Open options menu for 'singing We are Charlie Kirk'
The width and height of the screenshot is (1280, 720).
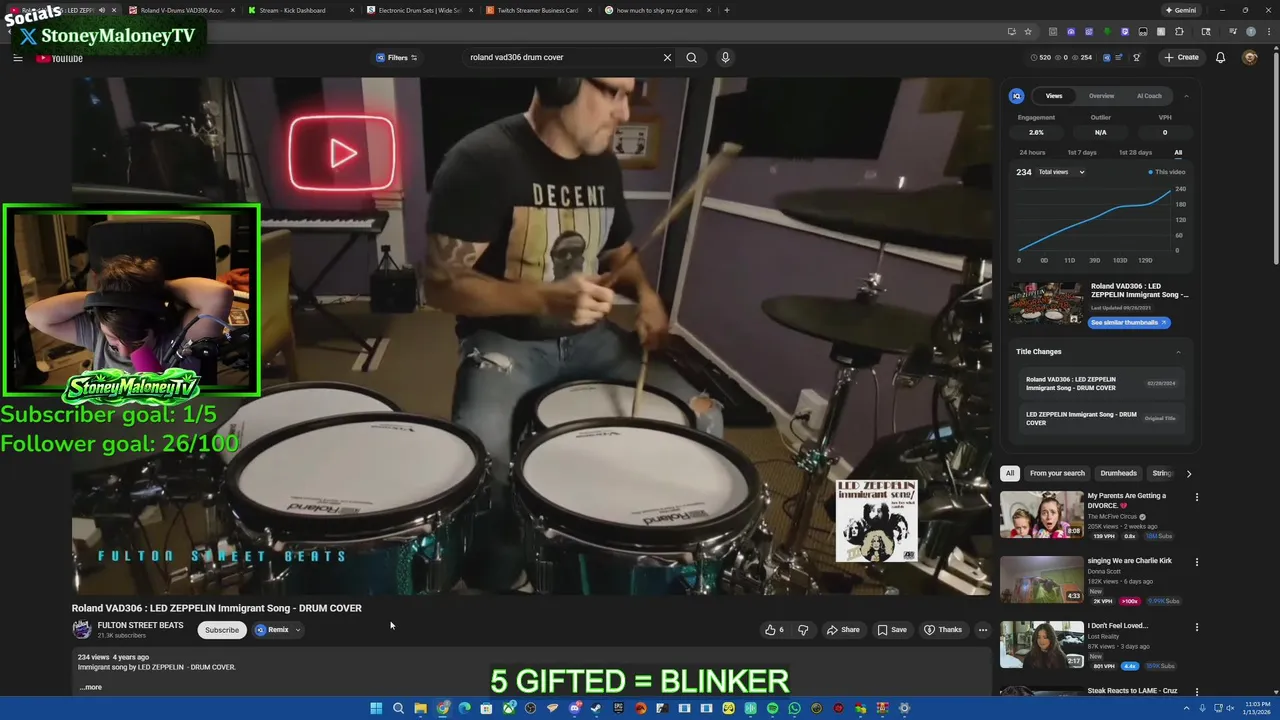click(1196, 562)
